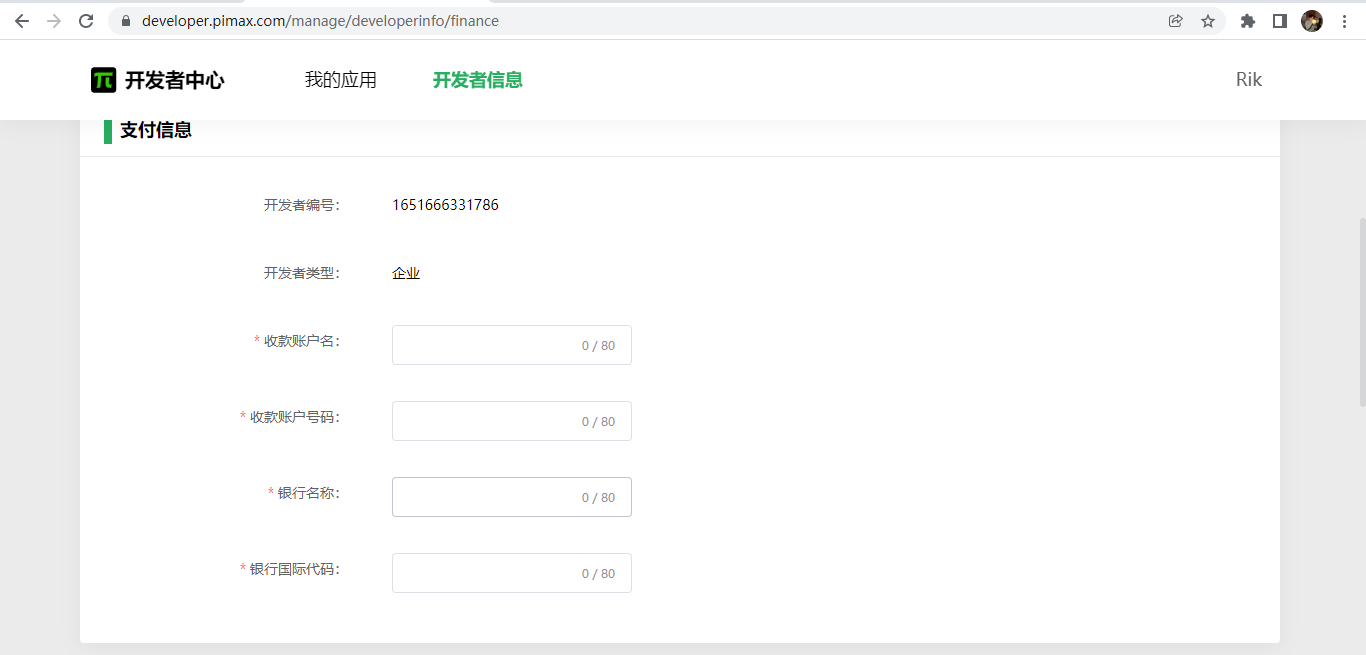Share this page using share icon
This screenshot has height=655, width=1366.
pyautogui.click(x=1176, y=21)
